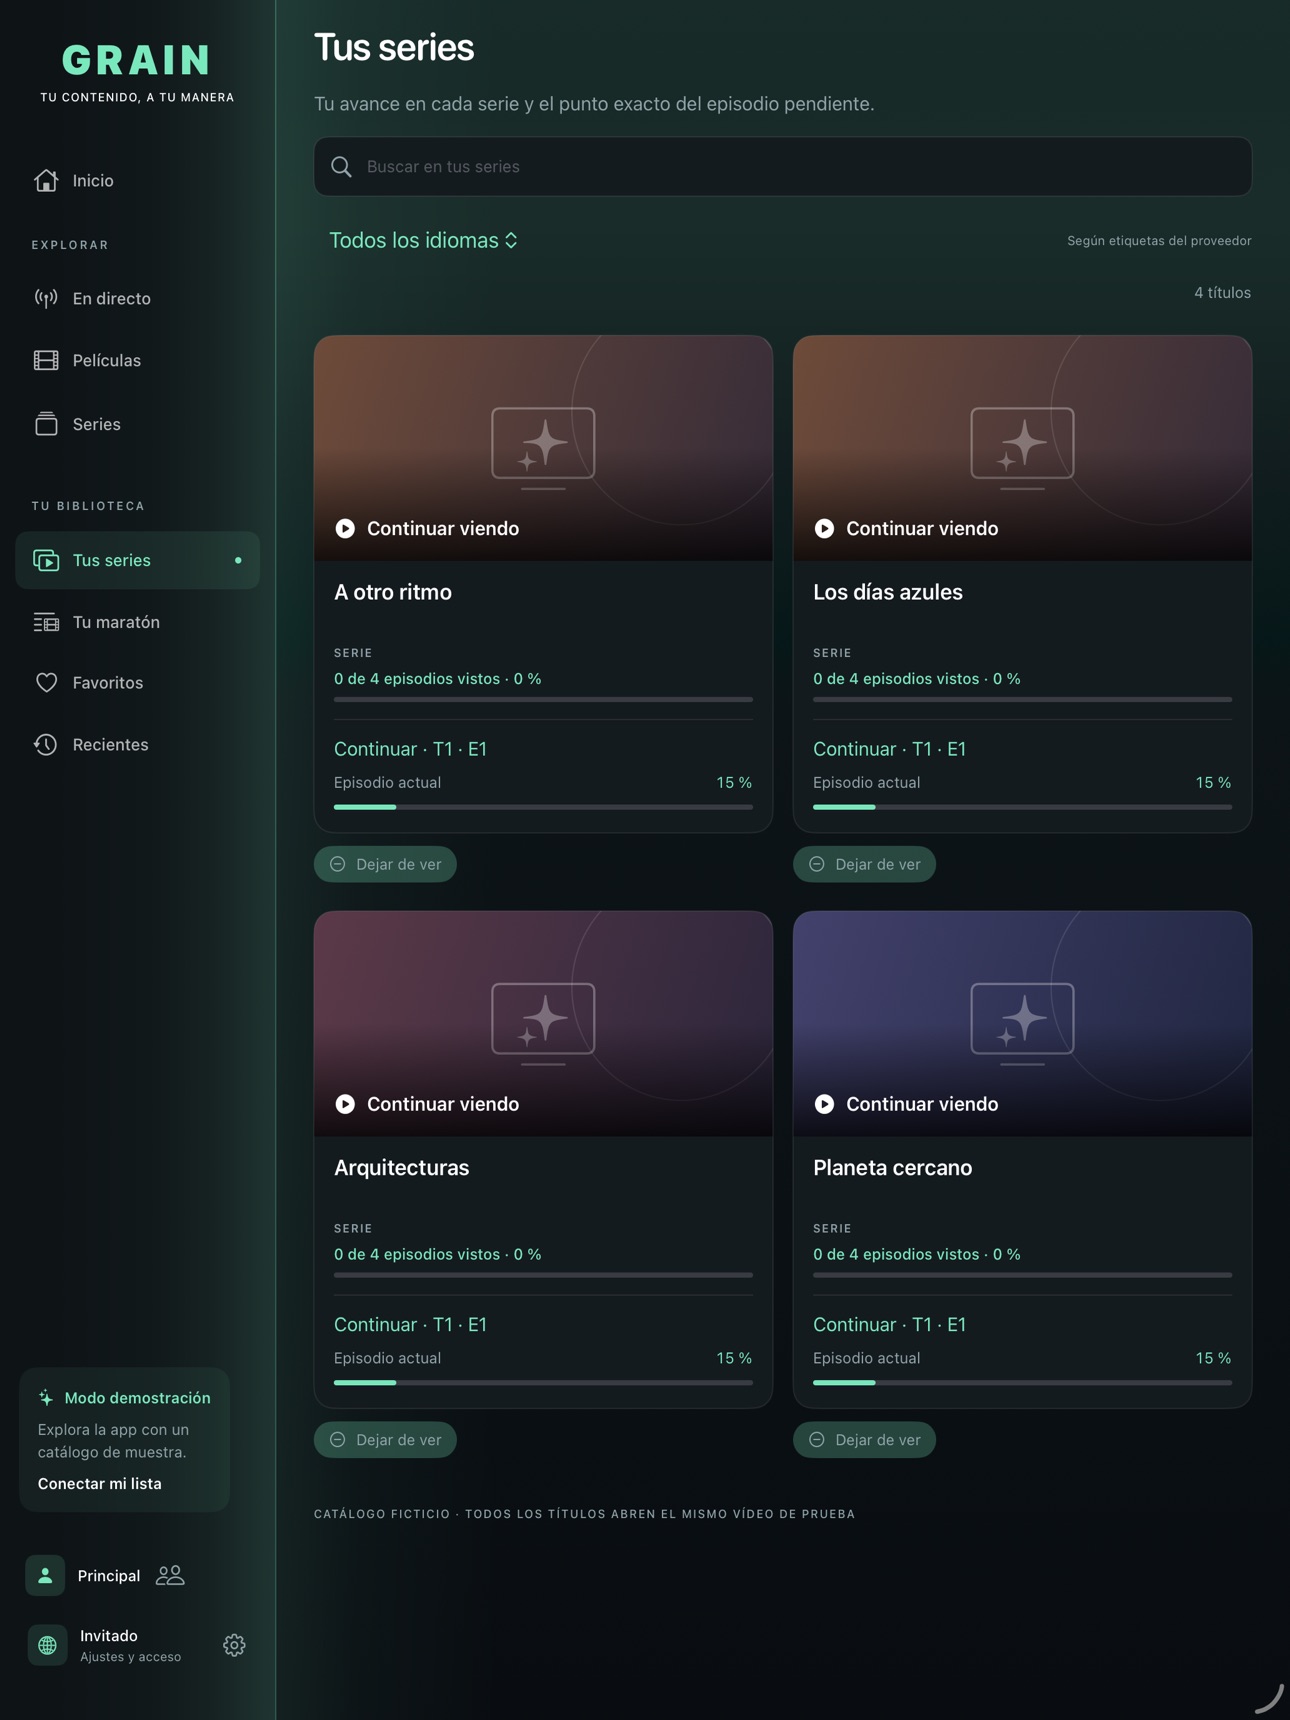Click the settings gear next to Invitado
Image resolution: width=1290 pixels, height=1720 pixels.
234,1645
